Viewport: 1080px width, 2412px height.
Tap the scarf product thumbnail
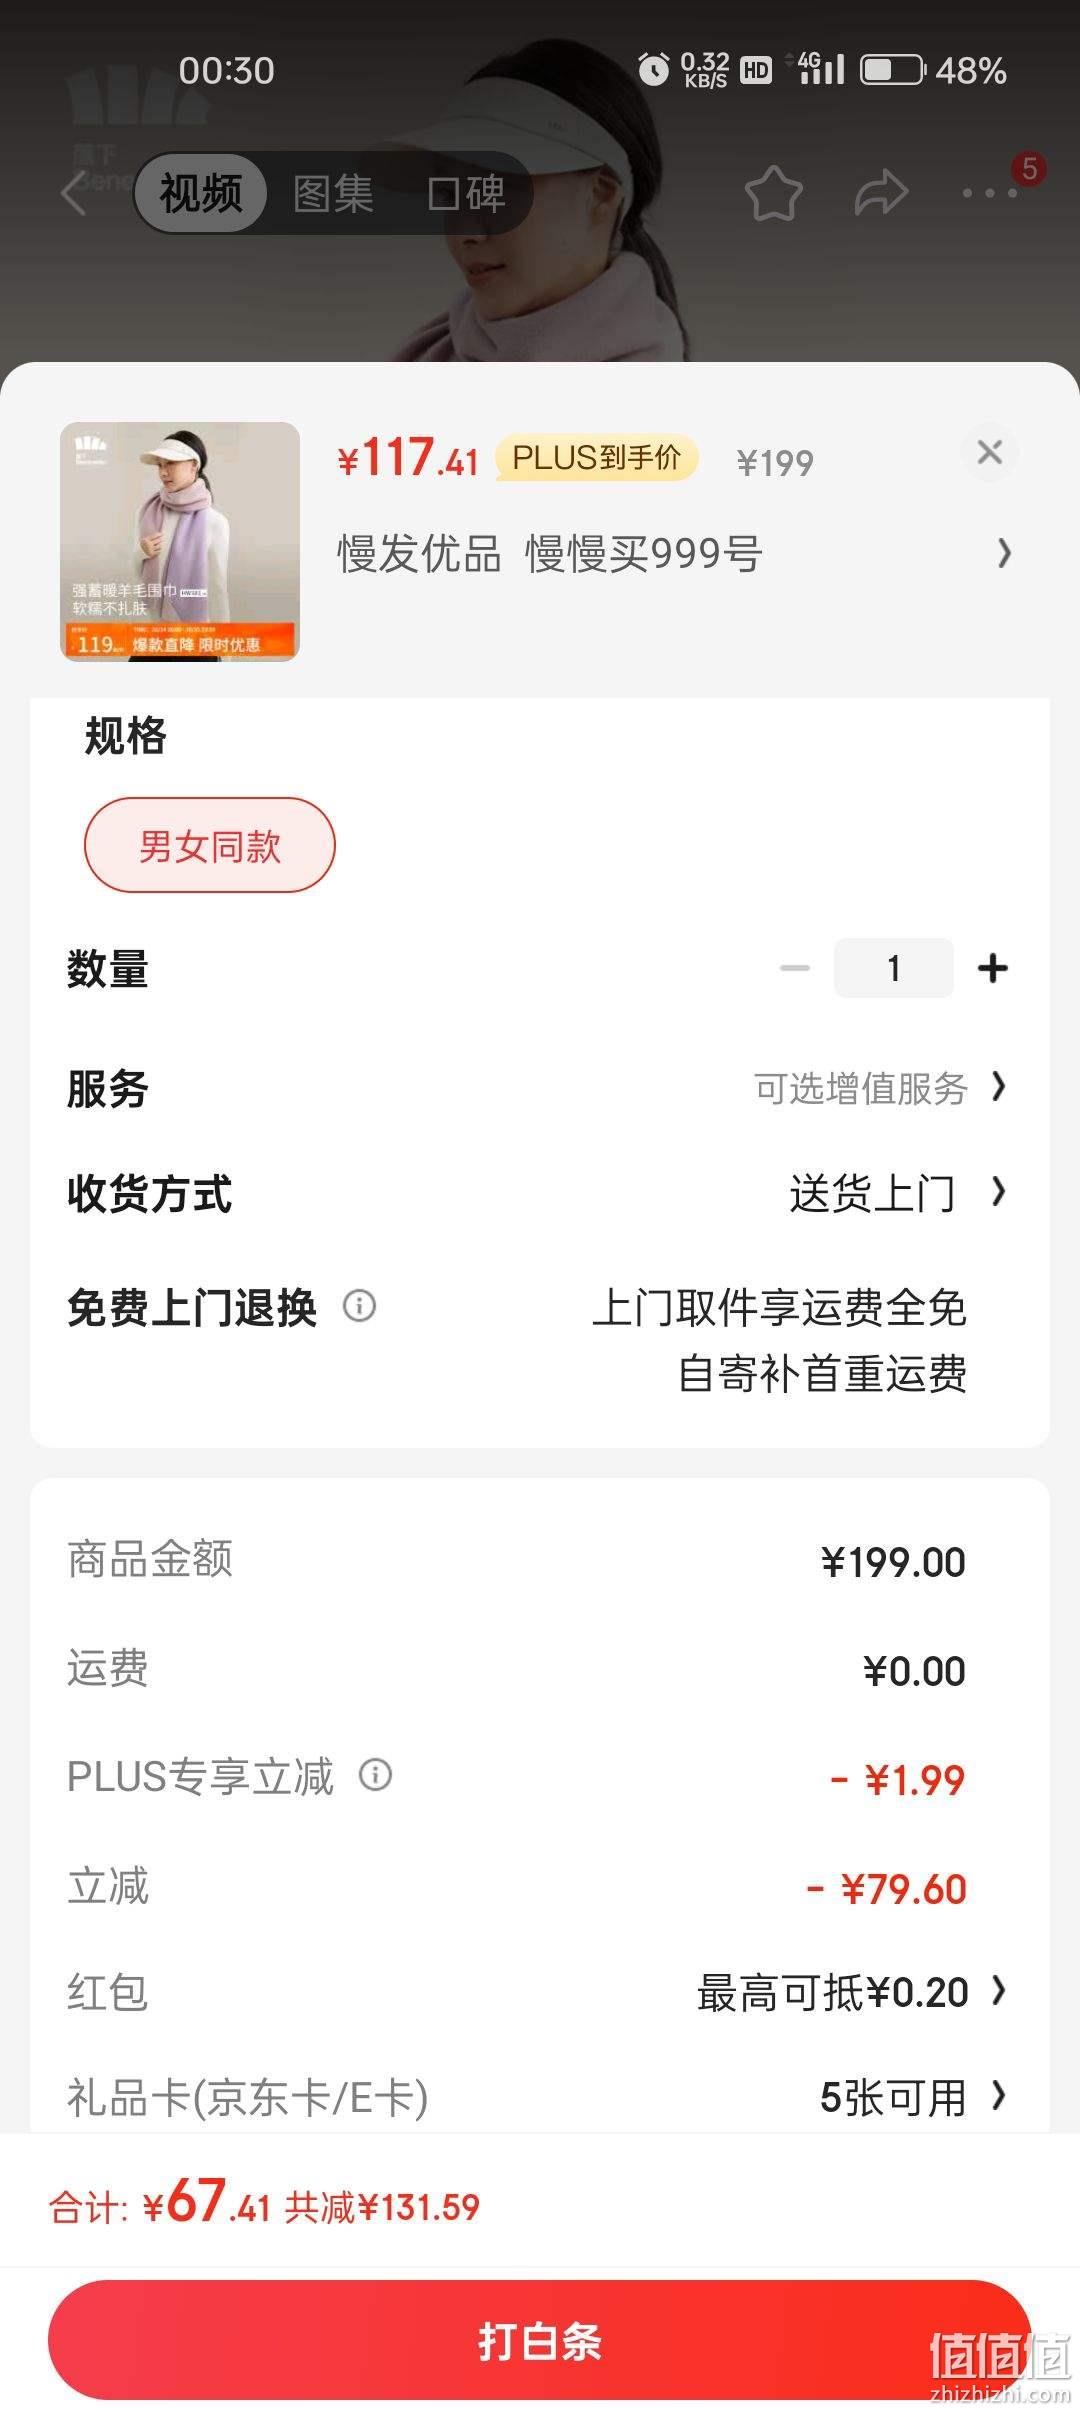click(x=180, y=541)
